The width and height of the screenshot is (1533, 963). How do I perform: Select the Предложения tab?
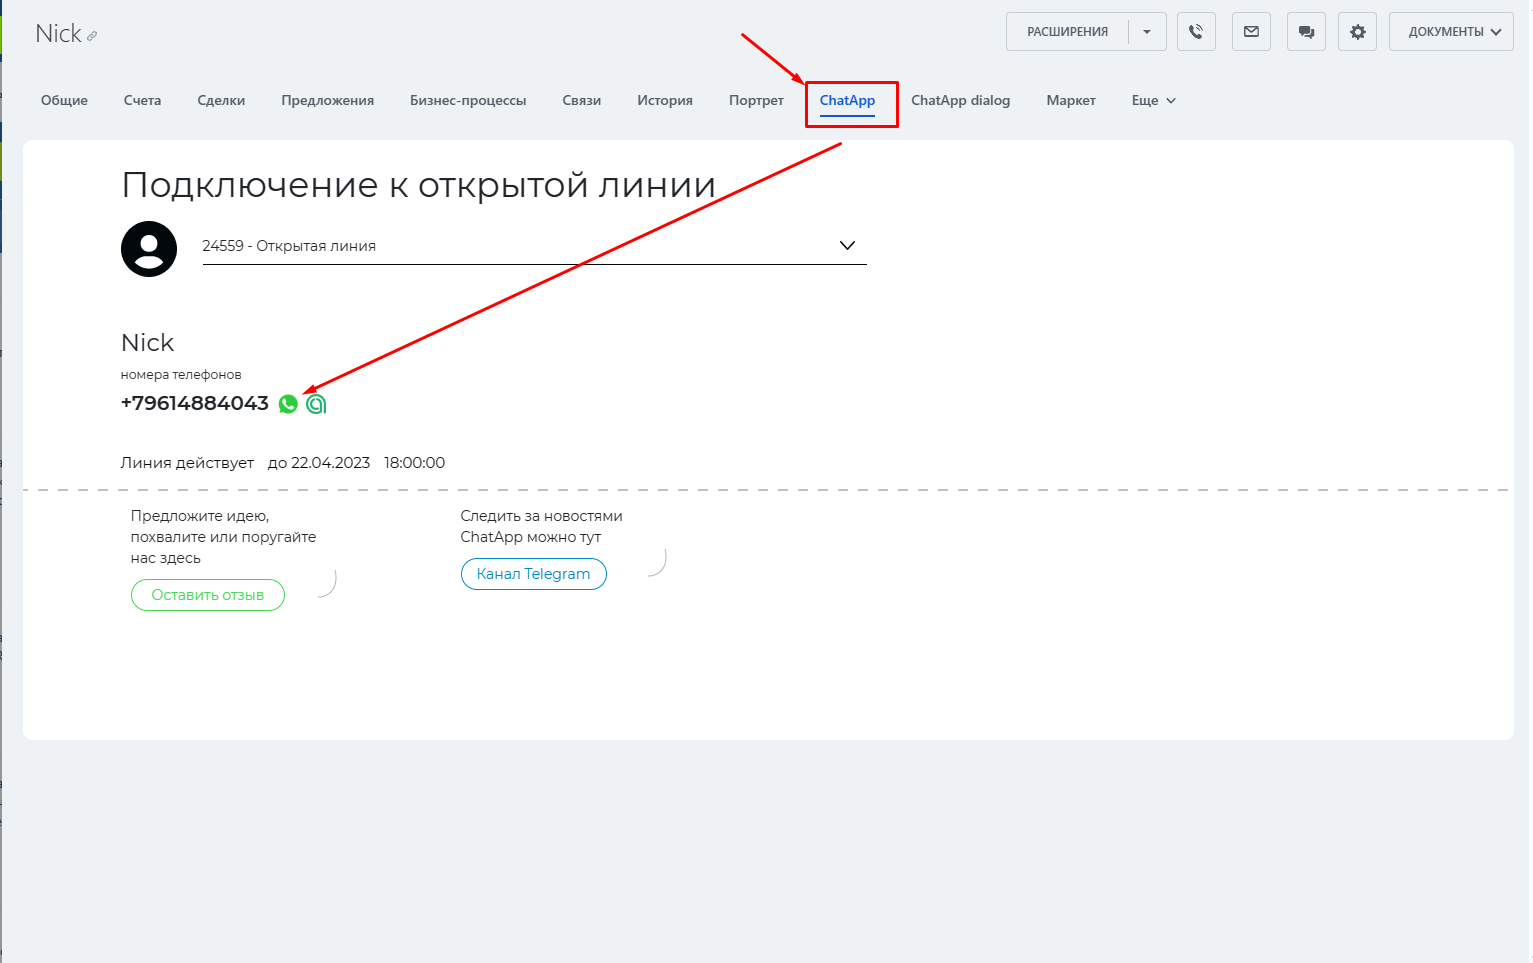coord(328,101)
